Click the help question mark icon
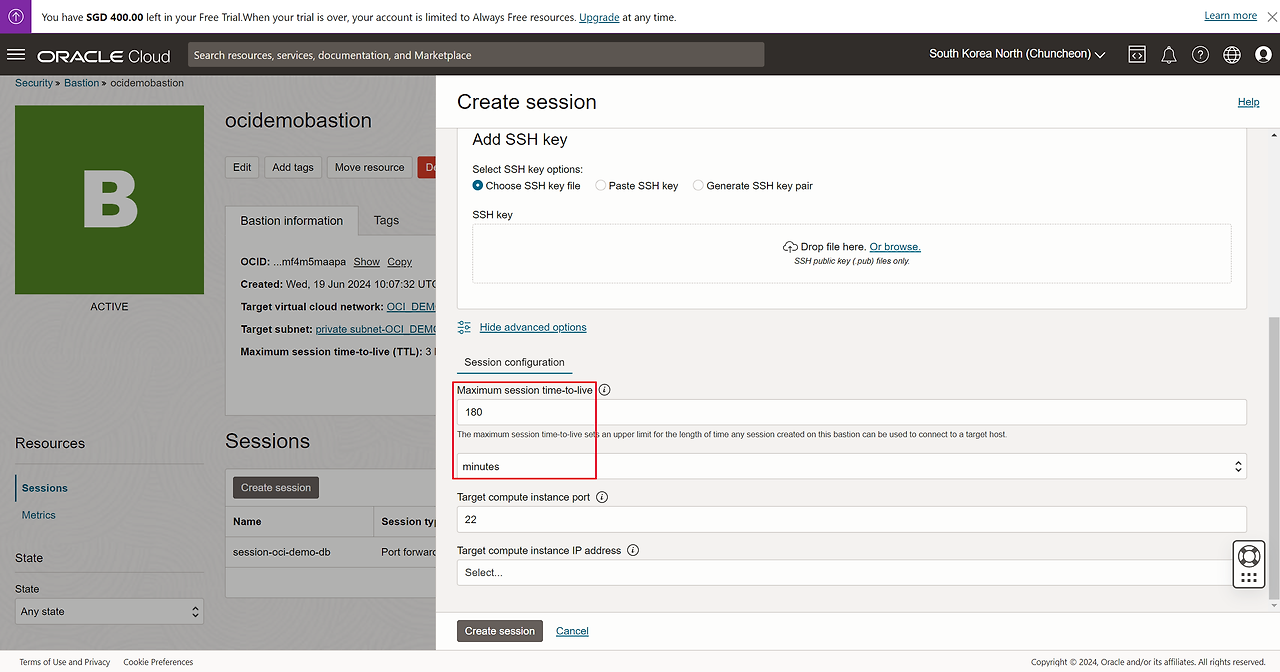1280x672 pixels. 1200,55
